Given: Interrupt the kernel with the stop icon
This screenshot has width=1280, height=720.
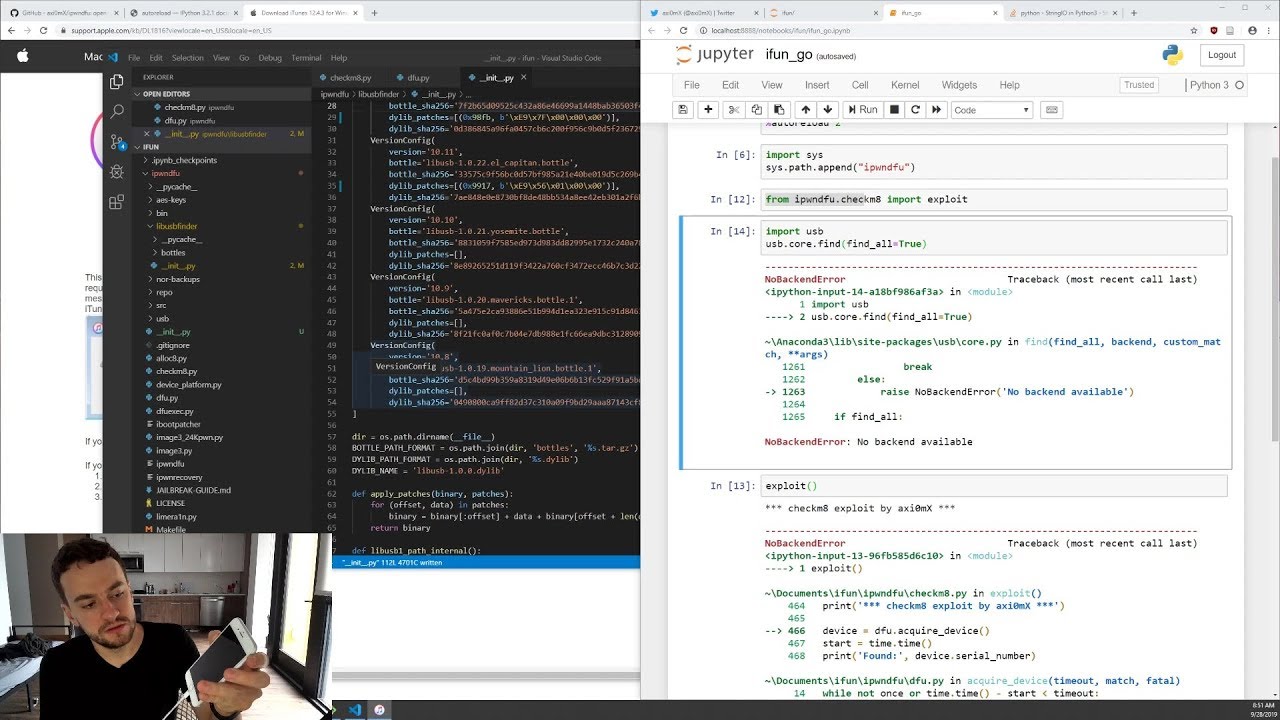Looking at the screenshot, I should [894, 110].
